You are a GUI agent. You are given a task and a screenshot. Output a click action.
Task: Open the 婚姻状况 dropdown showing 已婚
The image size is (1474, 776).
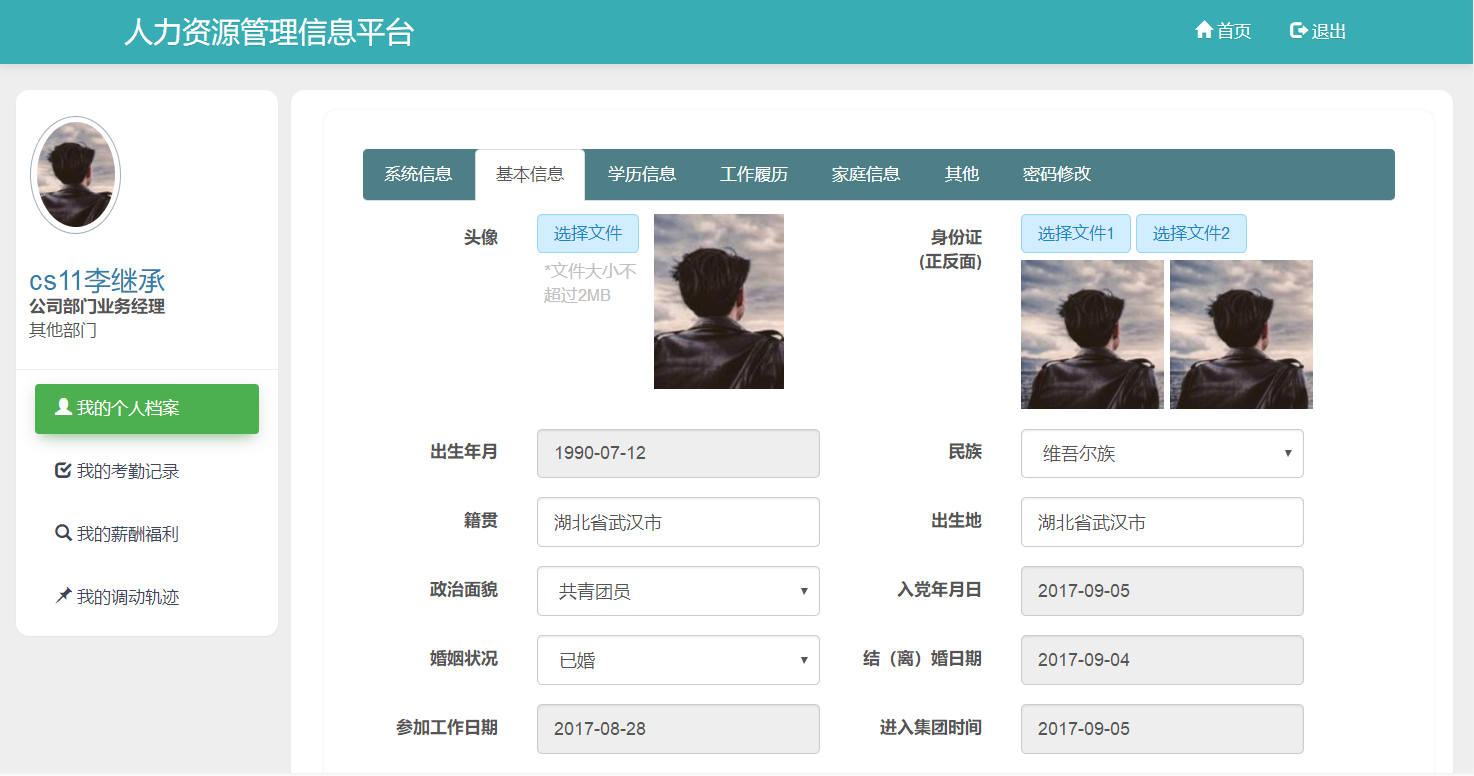coord(678,661)
